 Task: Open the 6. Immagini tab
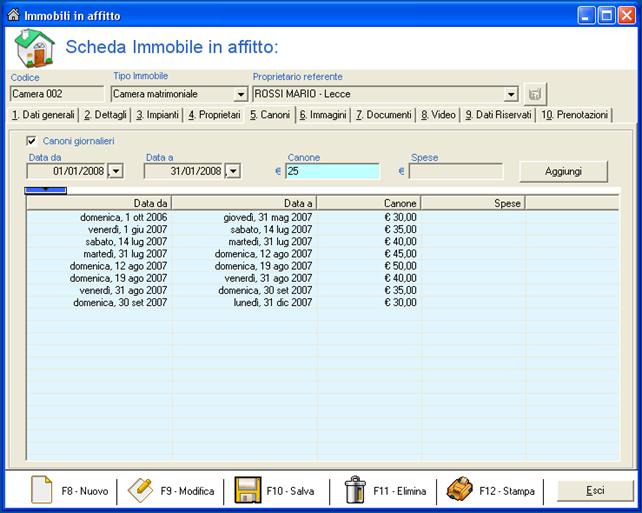(323, 115)
